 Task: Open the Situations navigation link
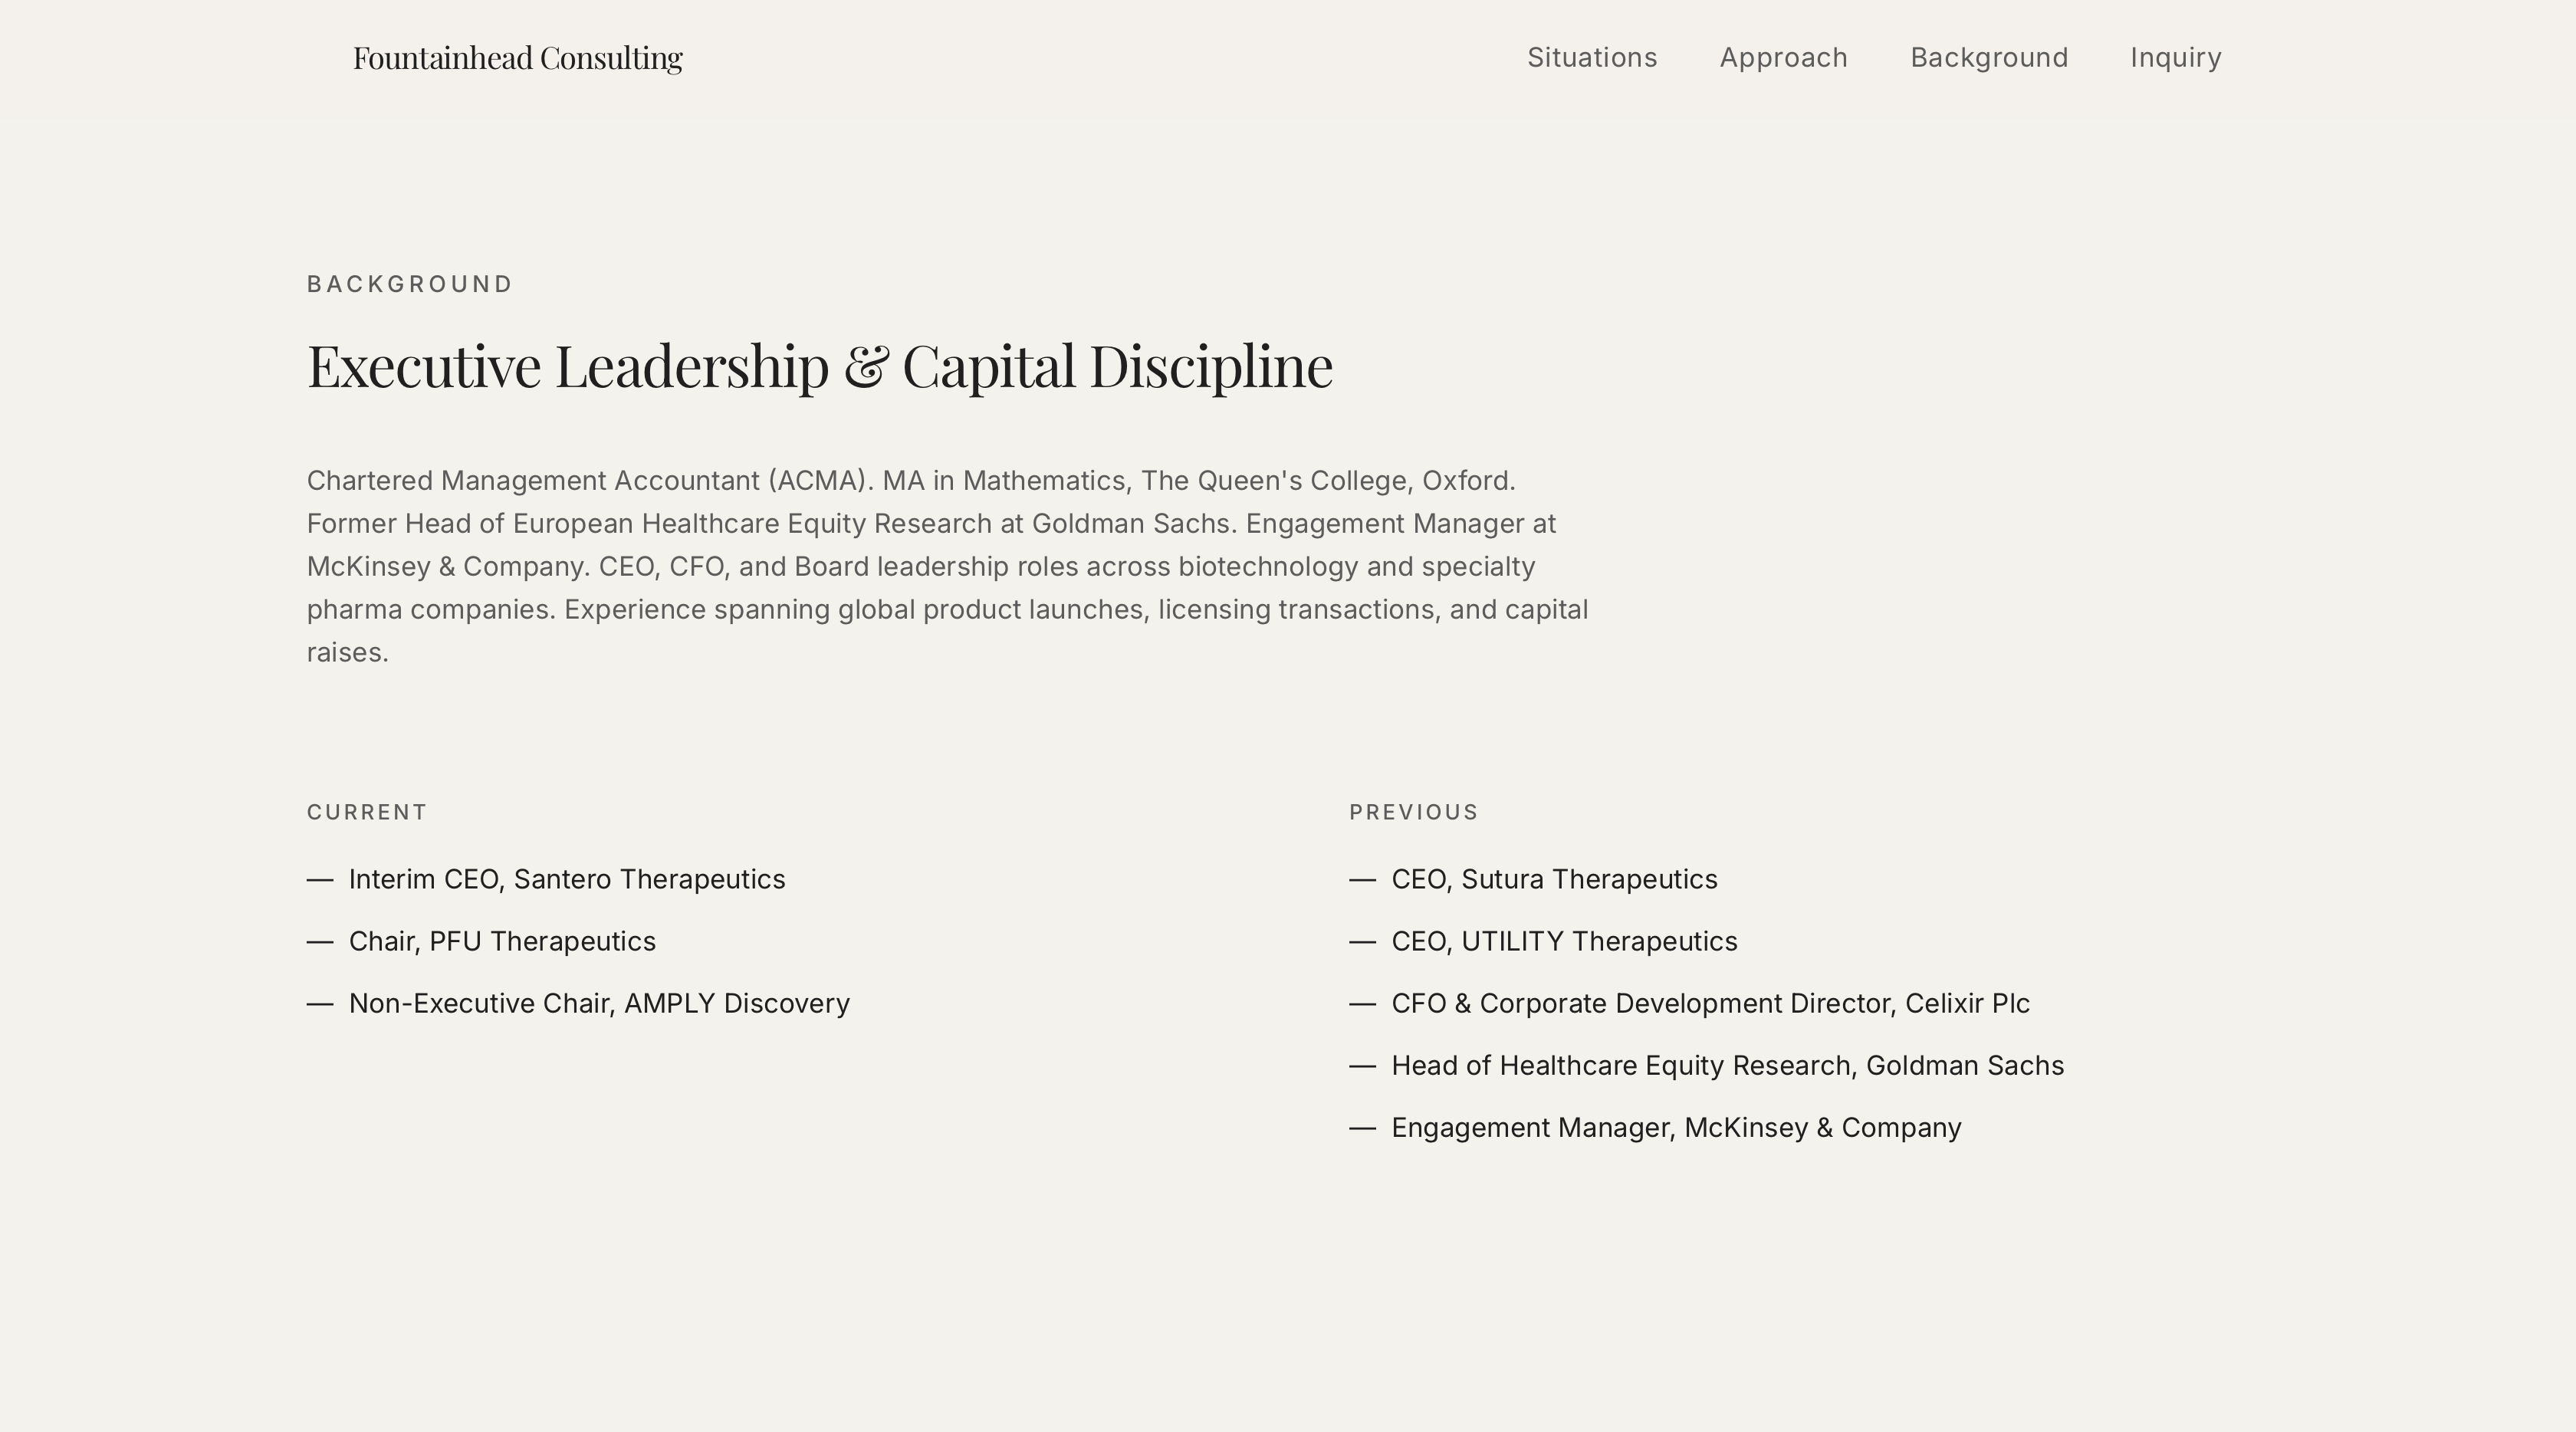(x=1591, y=57)
